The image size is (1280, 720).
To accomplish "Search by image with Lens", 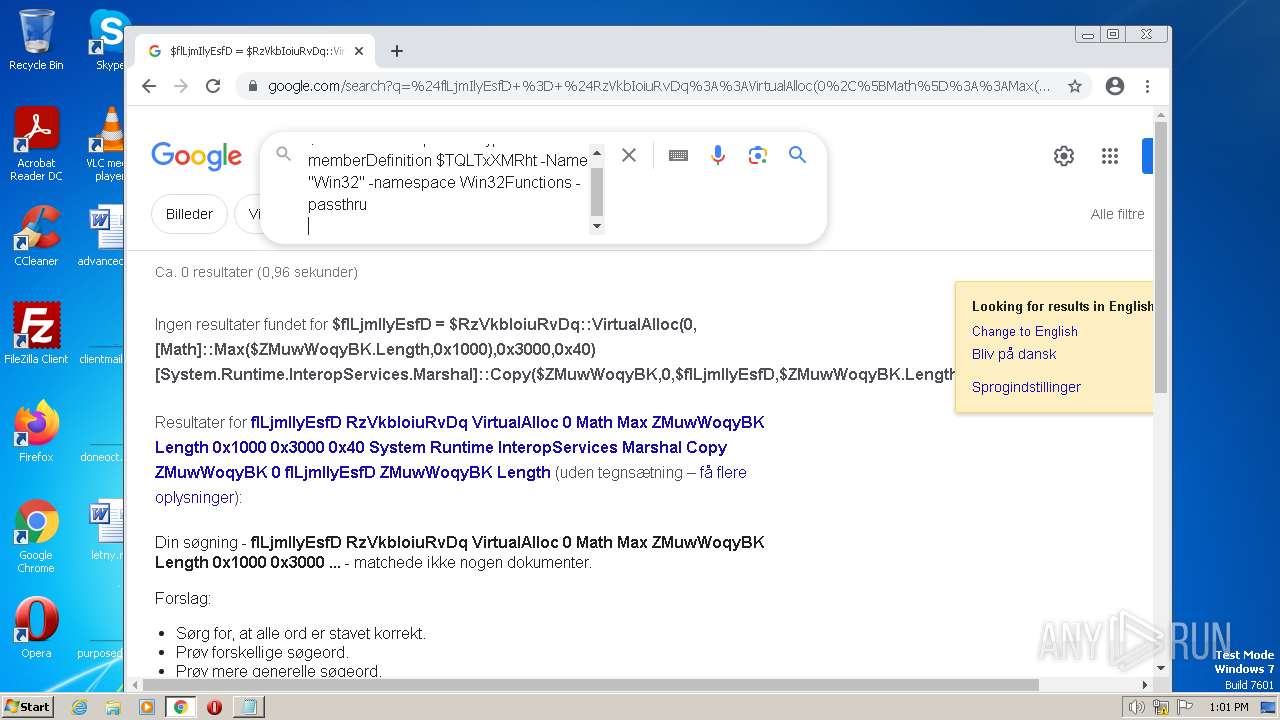I will (758, 155).
